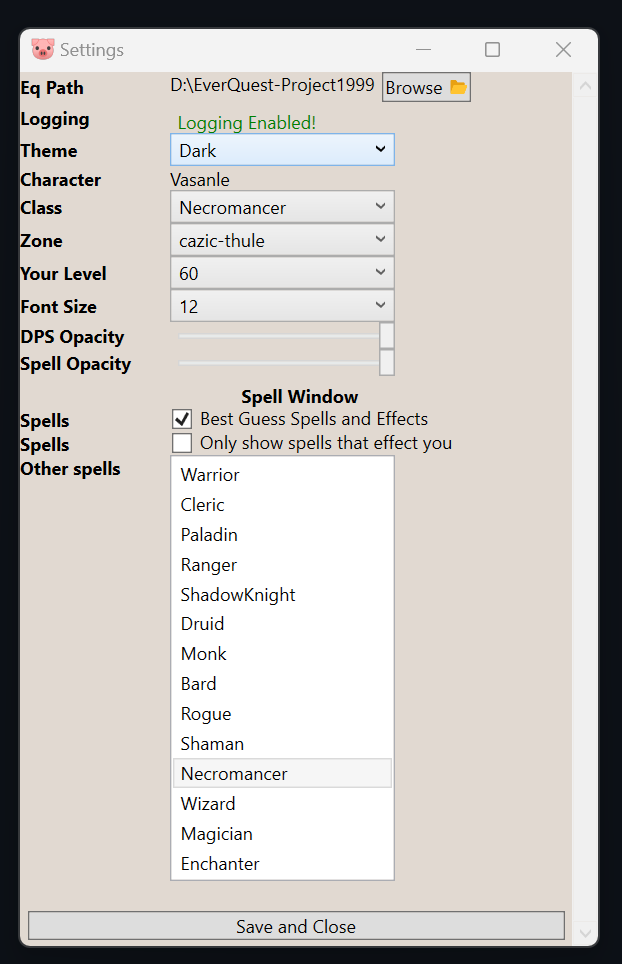The height and width of the screenshot is (964, 622).
Task: Click the Eq Path value D:\EverQuest-Project1999
Action: click(272, 85)
